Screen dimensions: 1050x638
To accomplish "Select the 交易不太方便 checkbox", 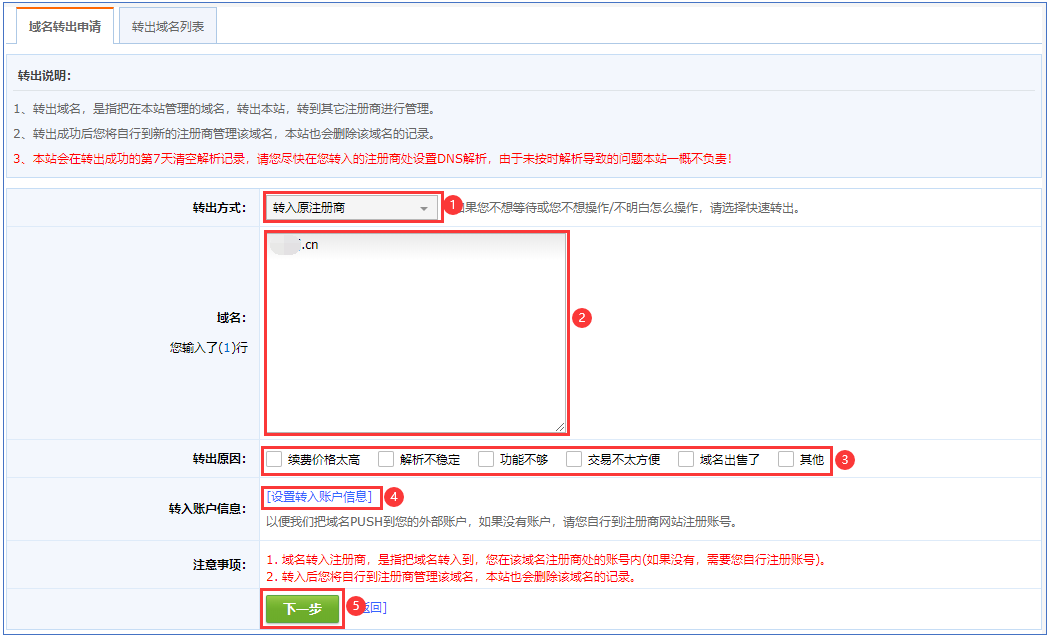I will [574, 460].
